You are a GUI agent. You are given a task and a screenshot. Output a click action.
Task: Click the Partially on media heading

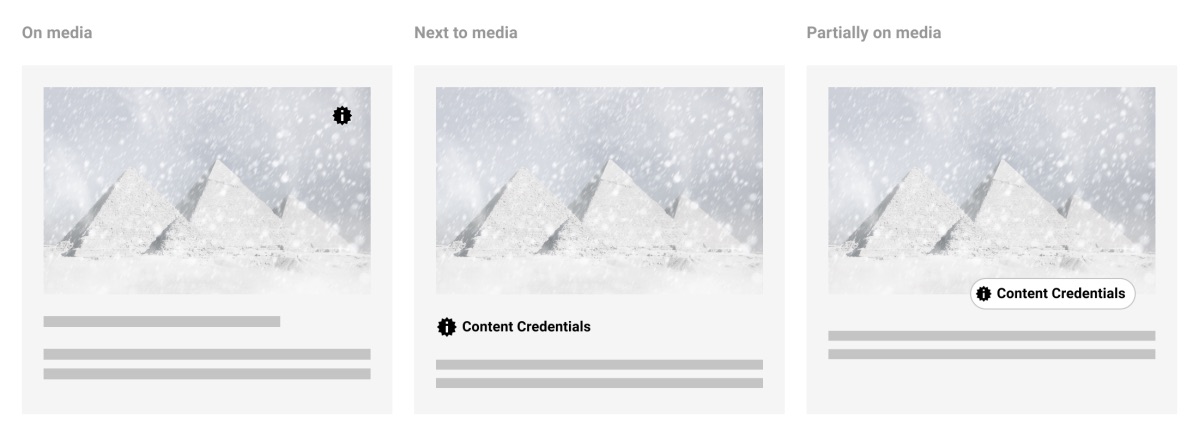873,33
